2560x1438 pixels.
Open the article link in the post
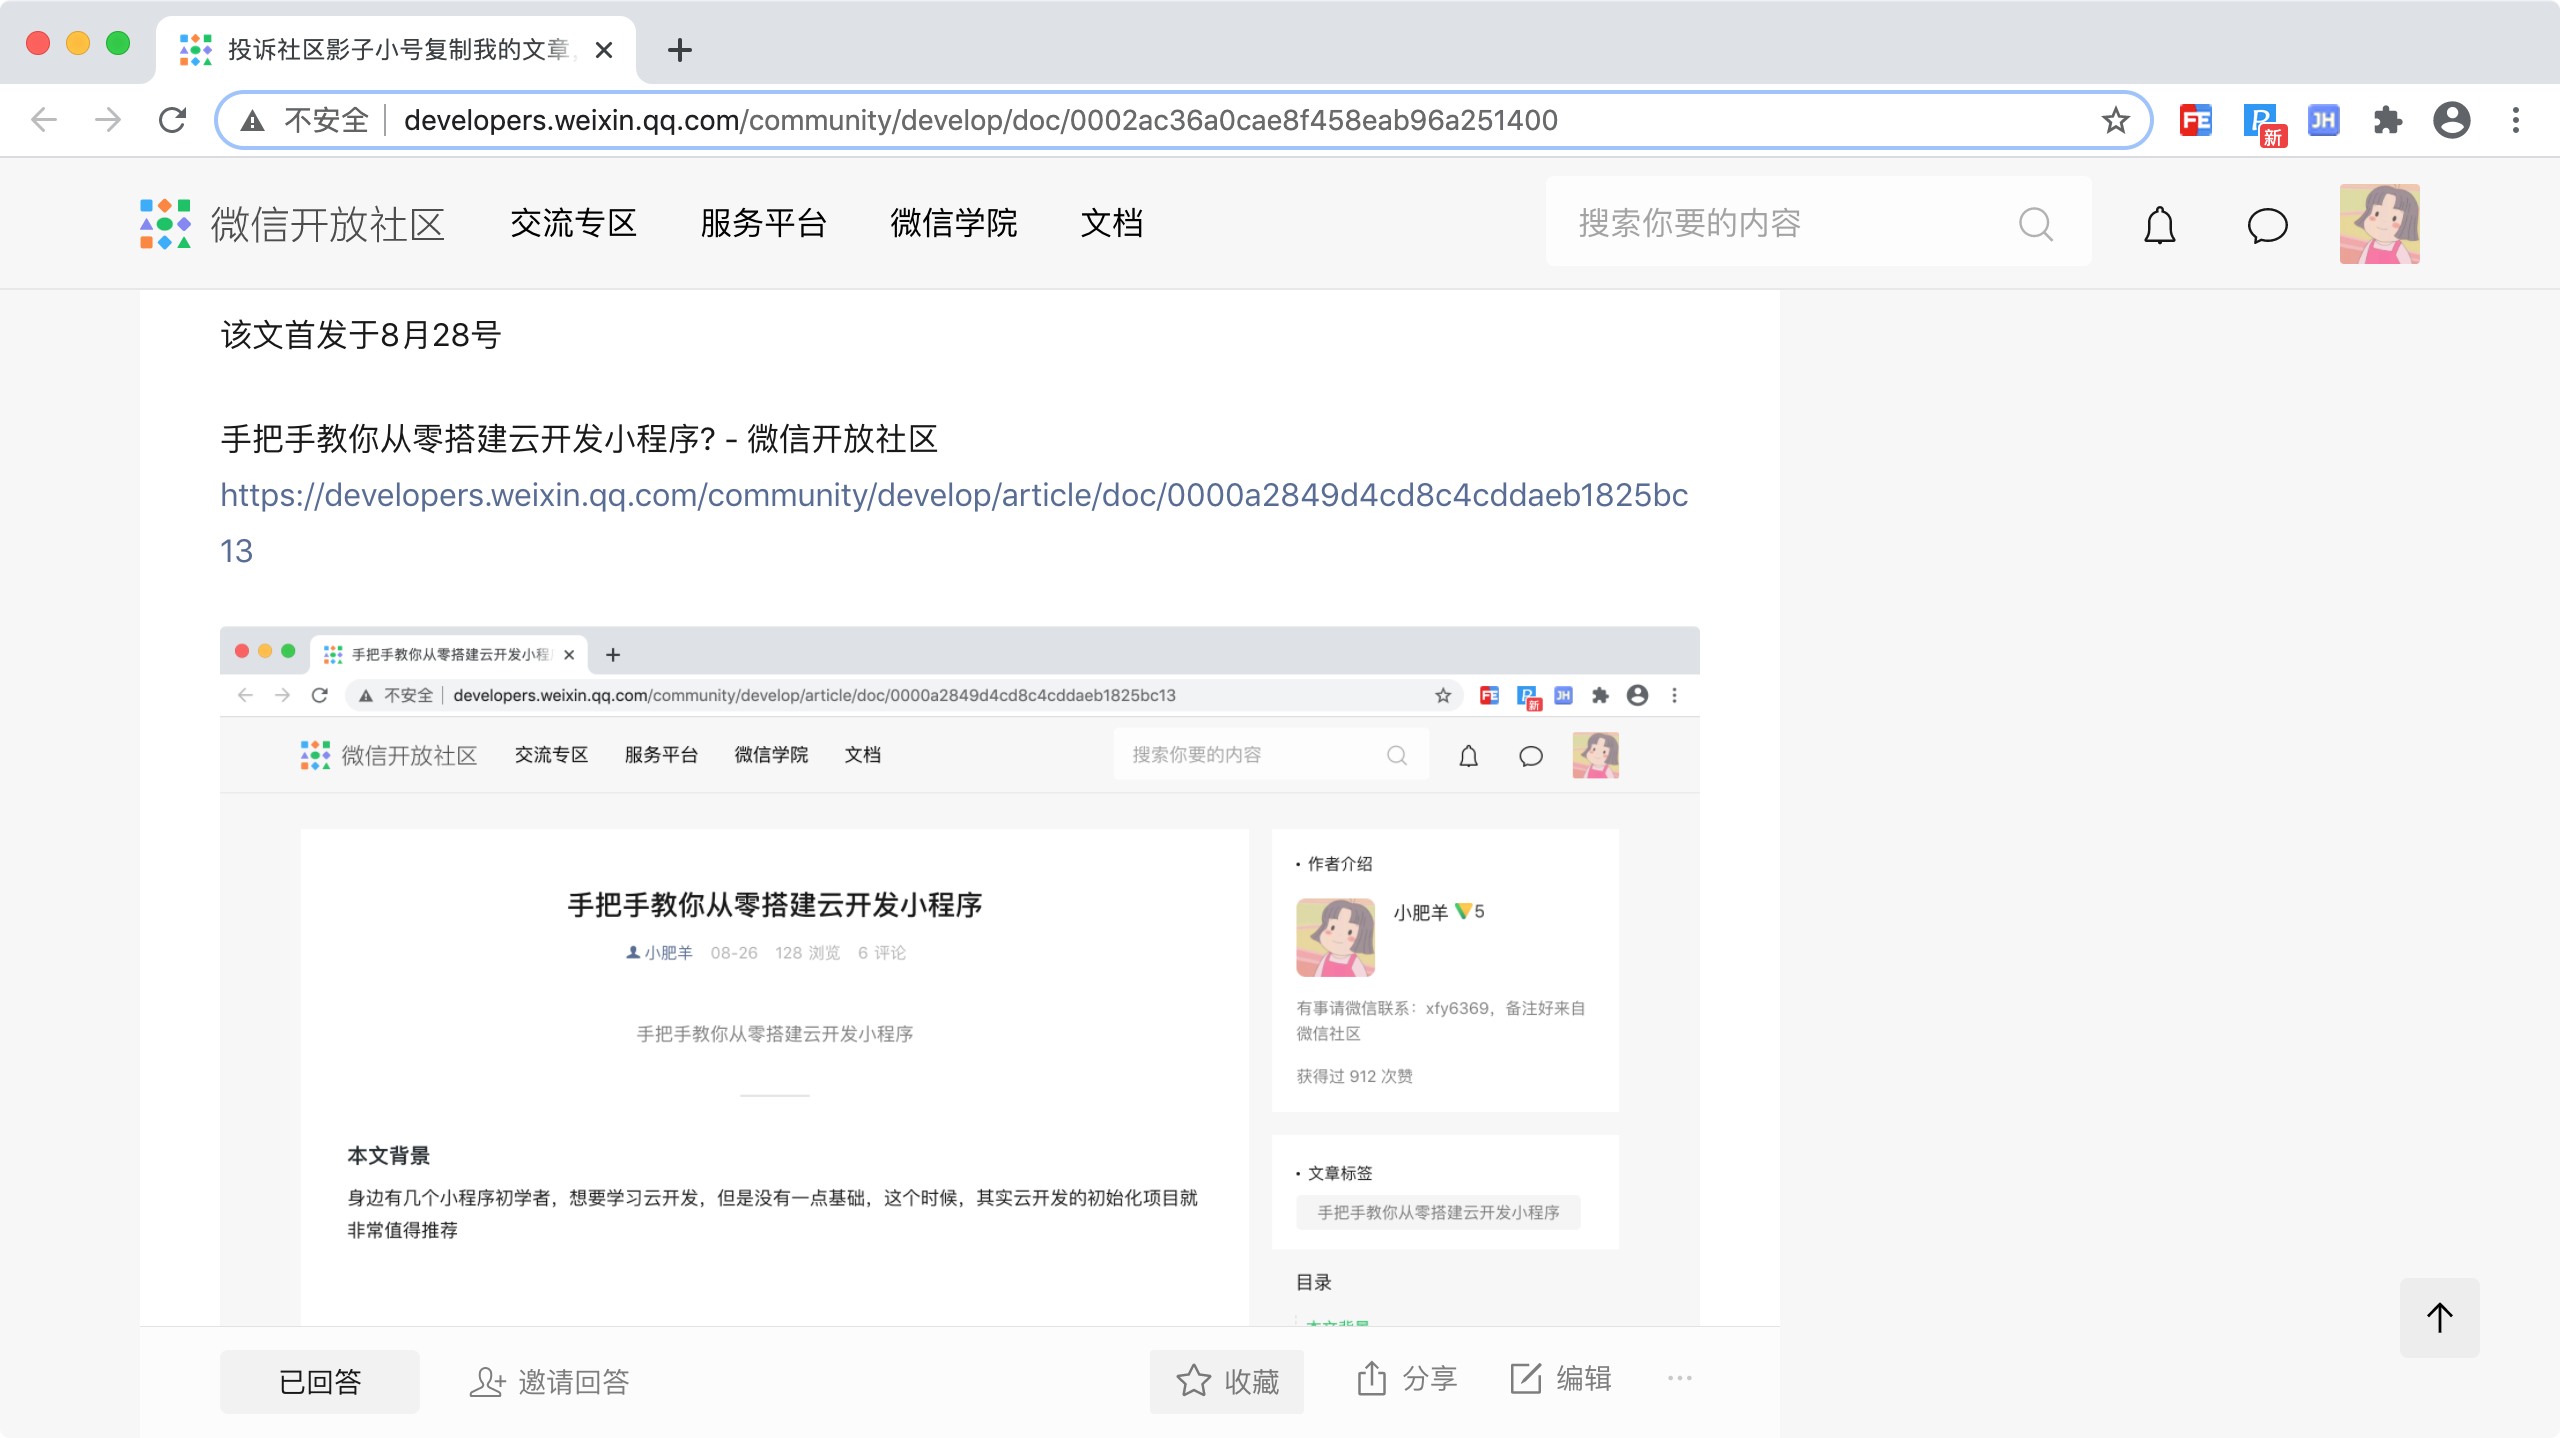pos(953,496)
